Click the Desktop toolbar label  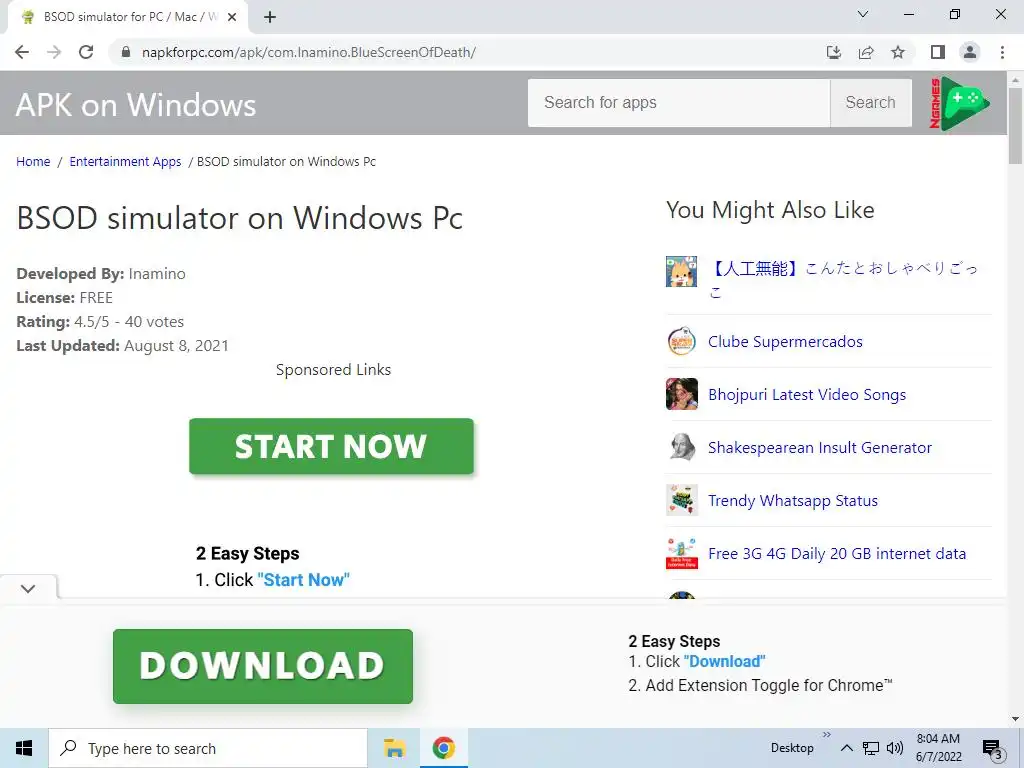(792, 748)
